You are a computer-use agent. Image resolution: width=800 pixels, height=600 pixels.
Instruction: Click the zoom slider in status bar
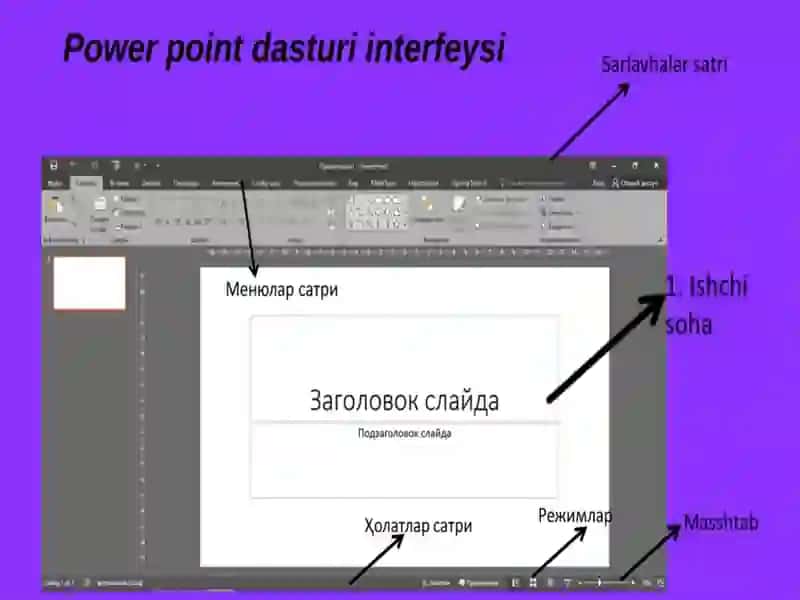(x=607, y=582)
